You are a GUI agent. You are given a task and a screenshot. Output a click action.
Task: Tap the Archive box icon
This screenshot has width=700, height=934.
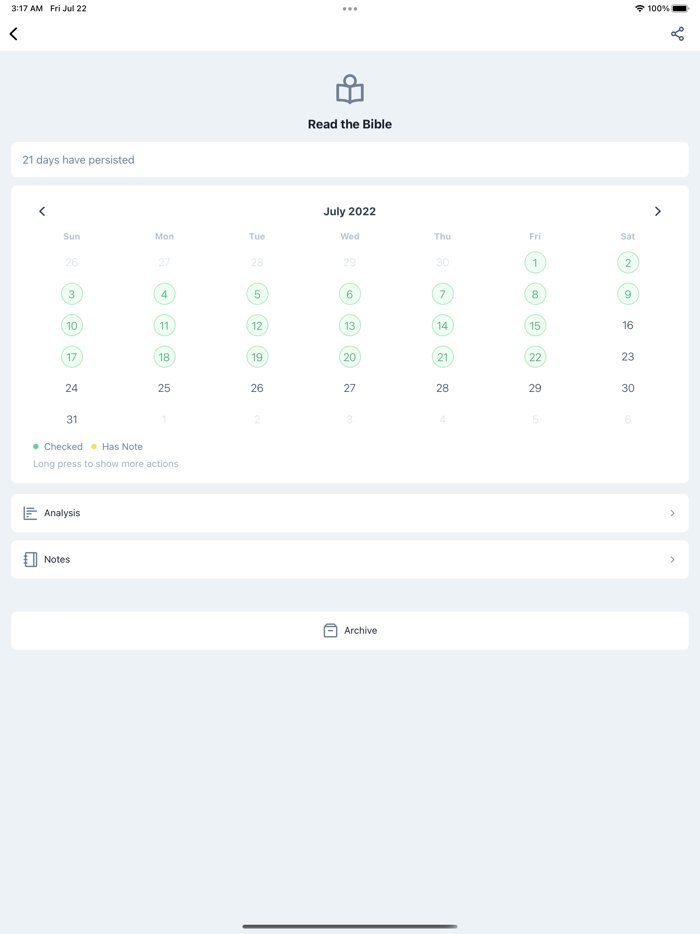(x=330, y=631)
